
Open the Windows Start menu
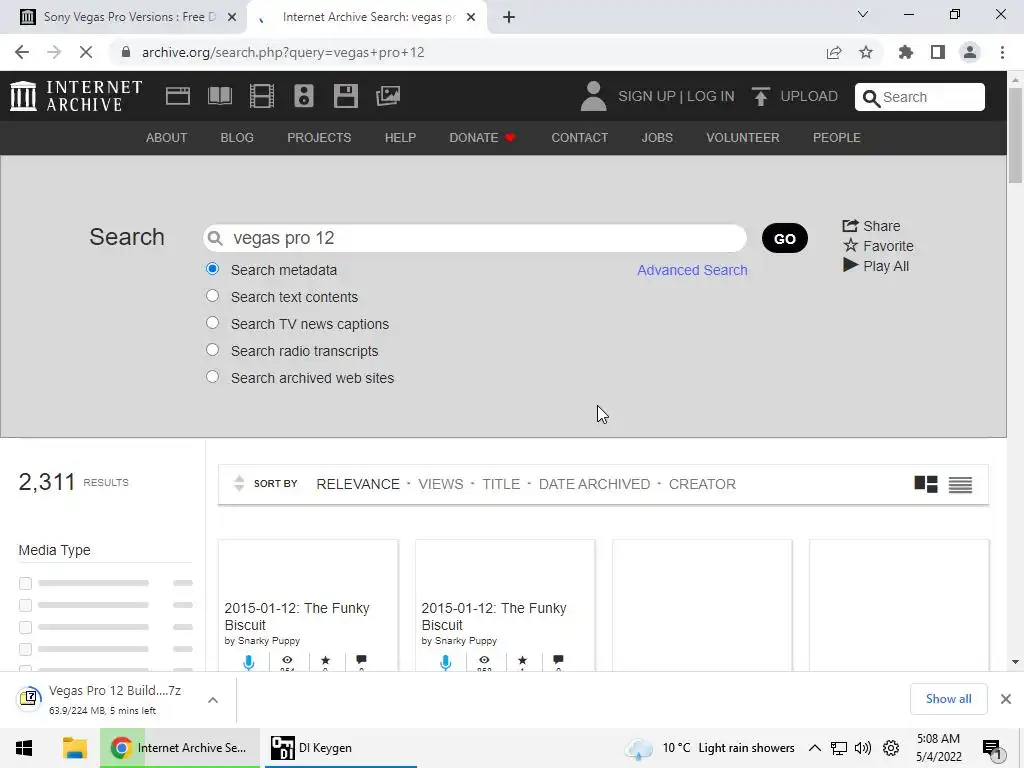click(x=24, y=748)
